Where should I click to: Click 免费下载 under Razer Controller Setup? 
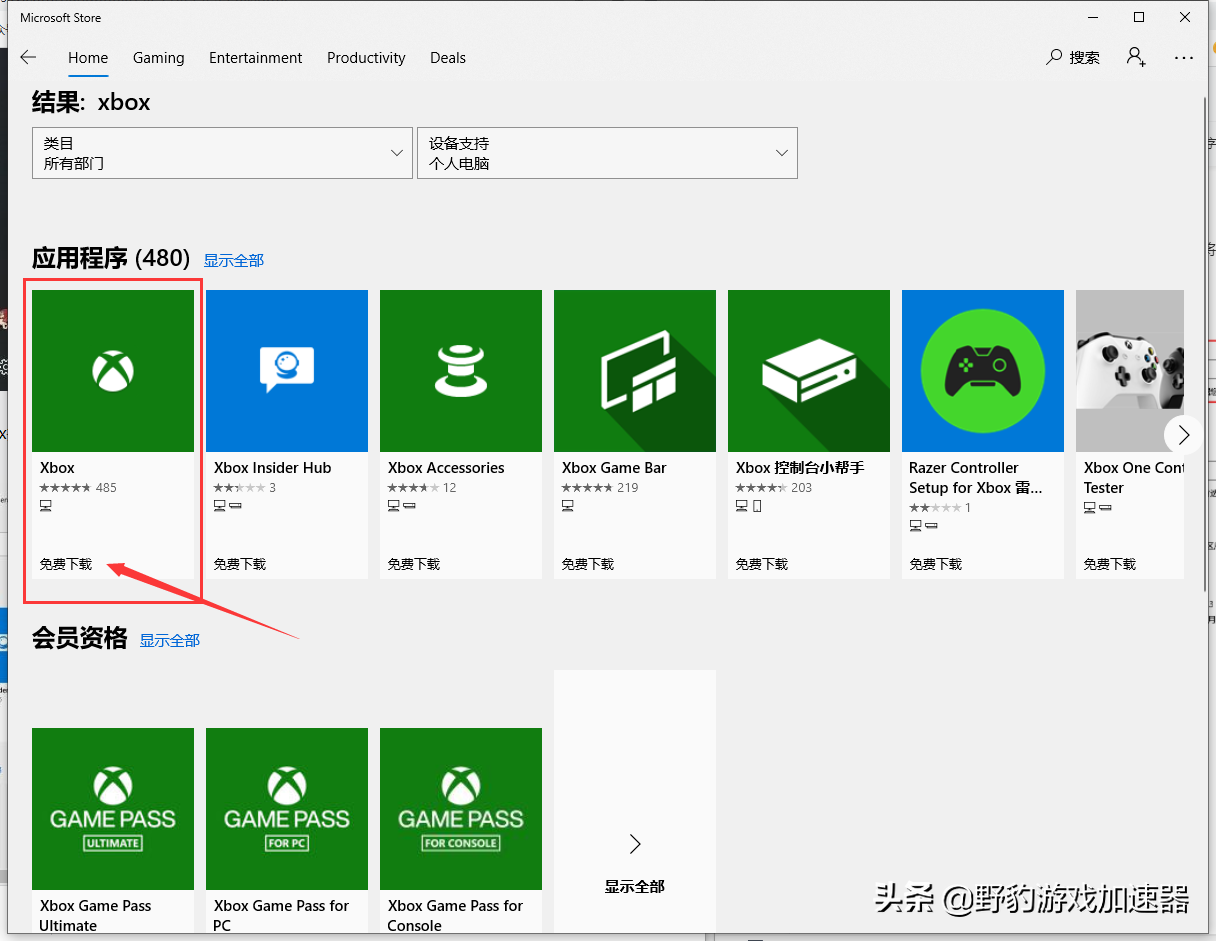(x=936, y=564)
